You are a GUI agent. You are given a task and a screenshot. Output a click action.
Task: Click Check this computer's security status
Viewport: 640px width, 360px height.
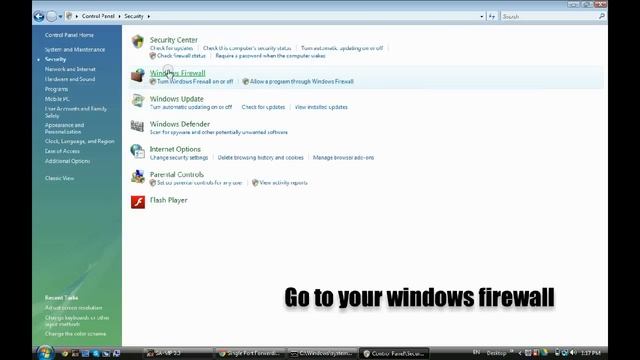pyautogui.click(x=247, y=48)
